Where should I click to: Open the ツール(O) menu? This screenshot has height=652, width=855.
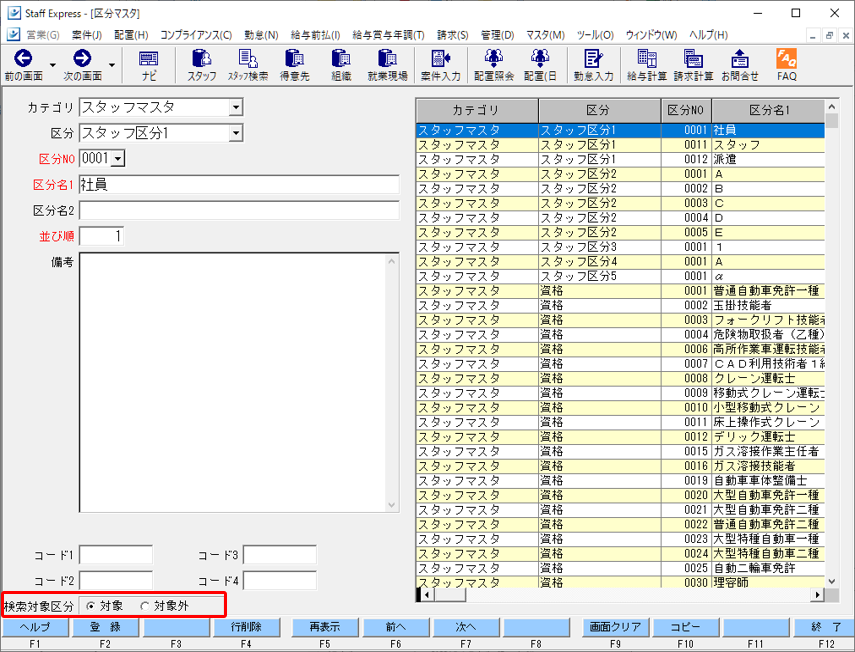click(x=595, y=35)
